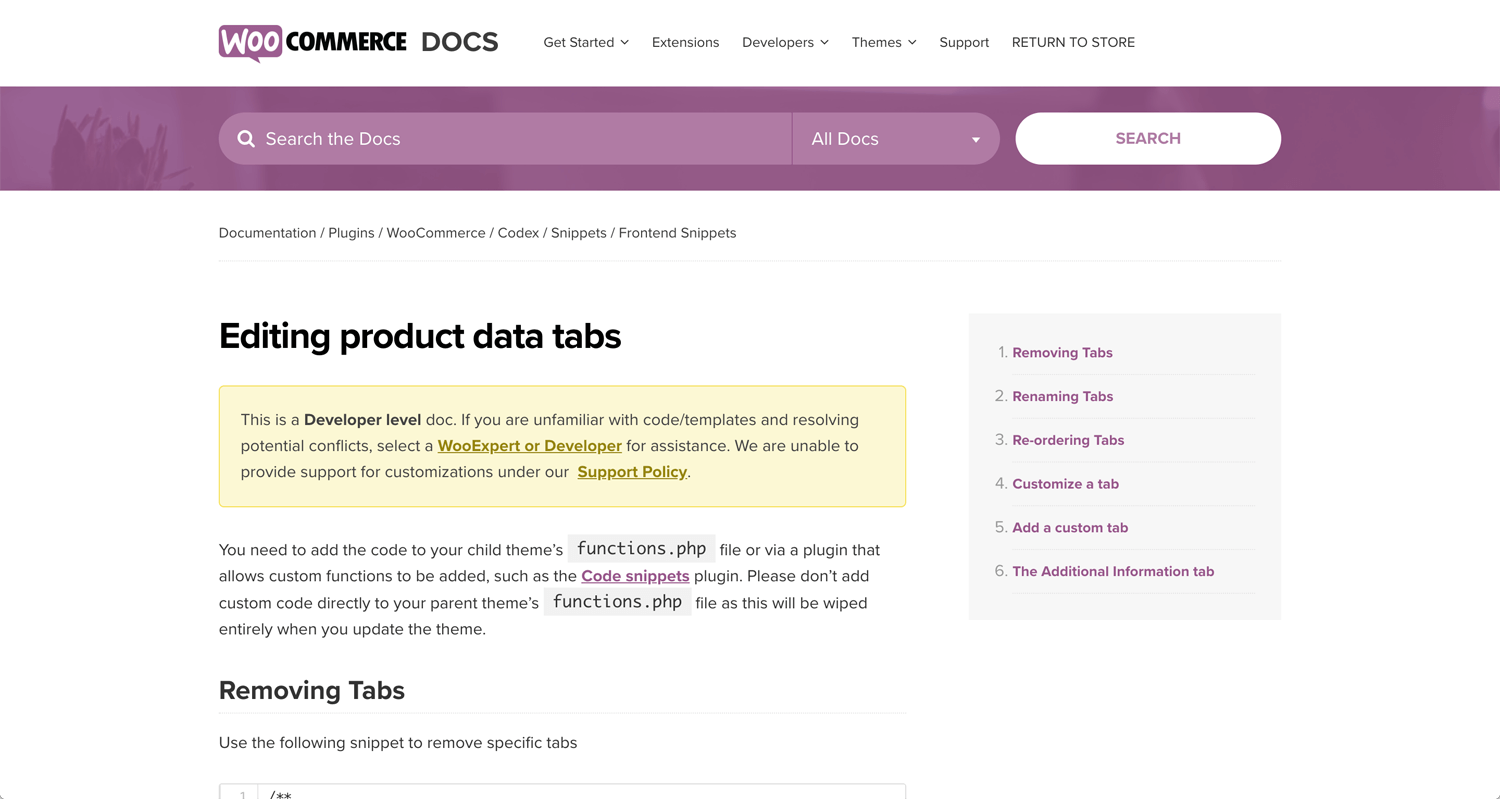The height and width of the screenshot is (799, 1500).
Task: Jump to Removing Tabs in contents
Action: point(1062,353)
